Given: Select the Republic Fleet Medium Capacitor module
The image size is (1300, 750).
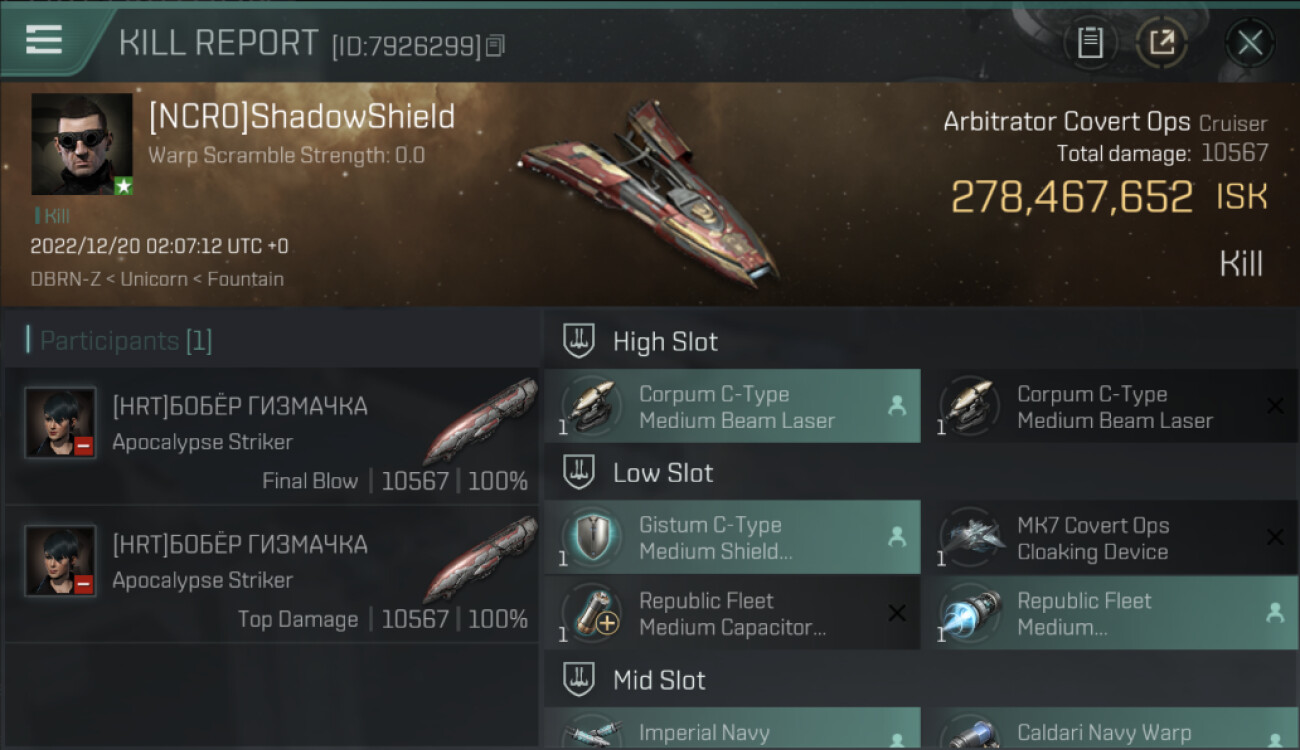Looking at the screenshot, I should tap(732, 613).
